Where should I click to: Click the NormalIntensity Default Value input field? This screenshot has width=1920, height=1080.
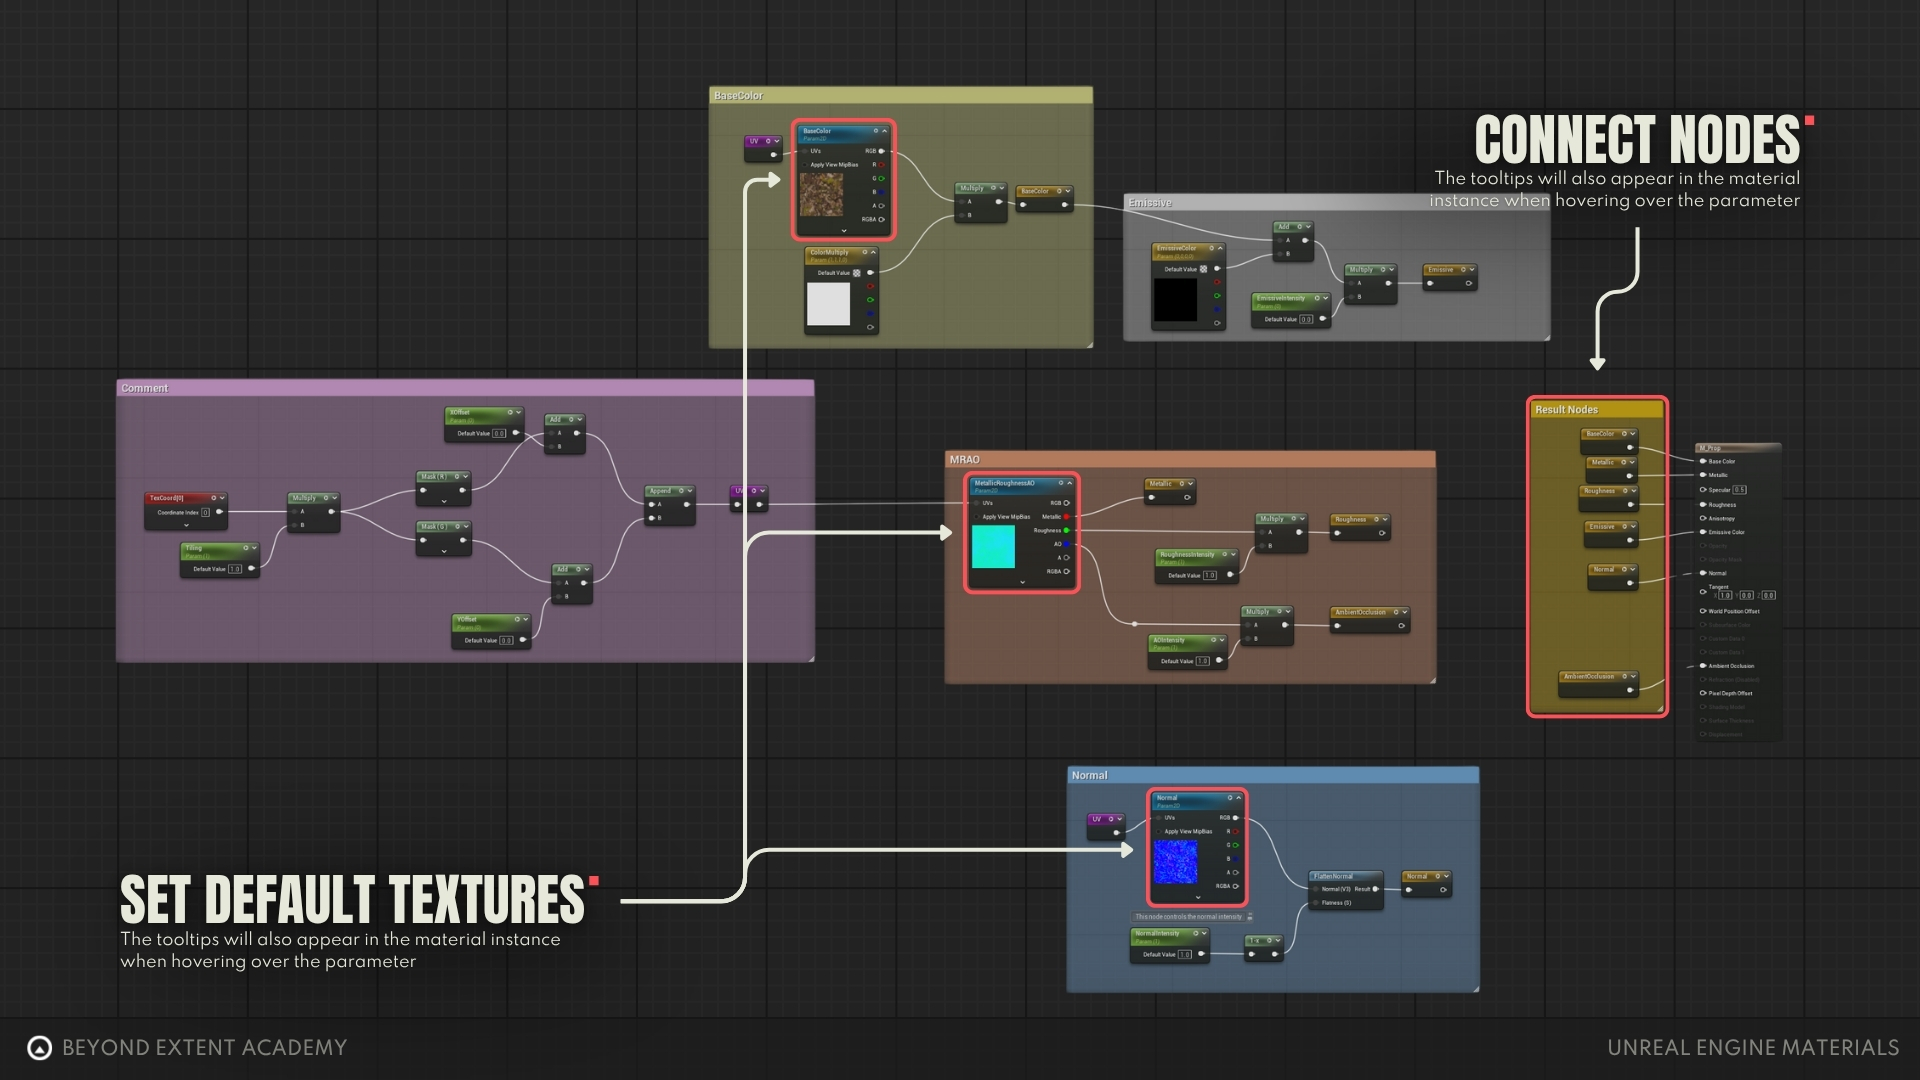coord(1184,955)
